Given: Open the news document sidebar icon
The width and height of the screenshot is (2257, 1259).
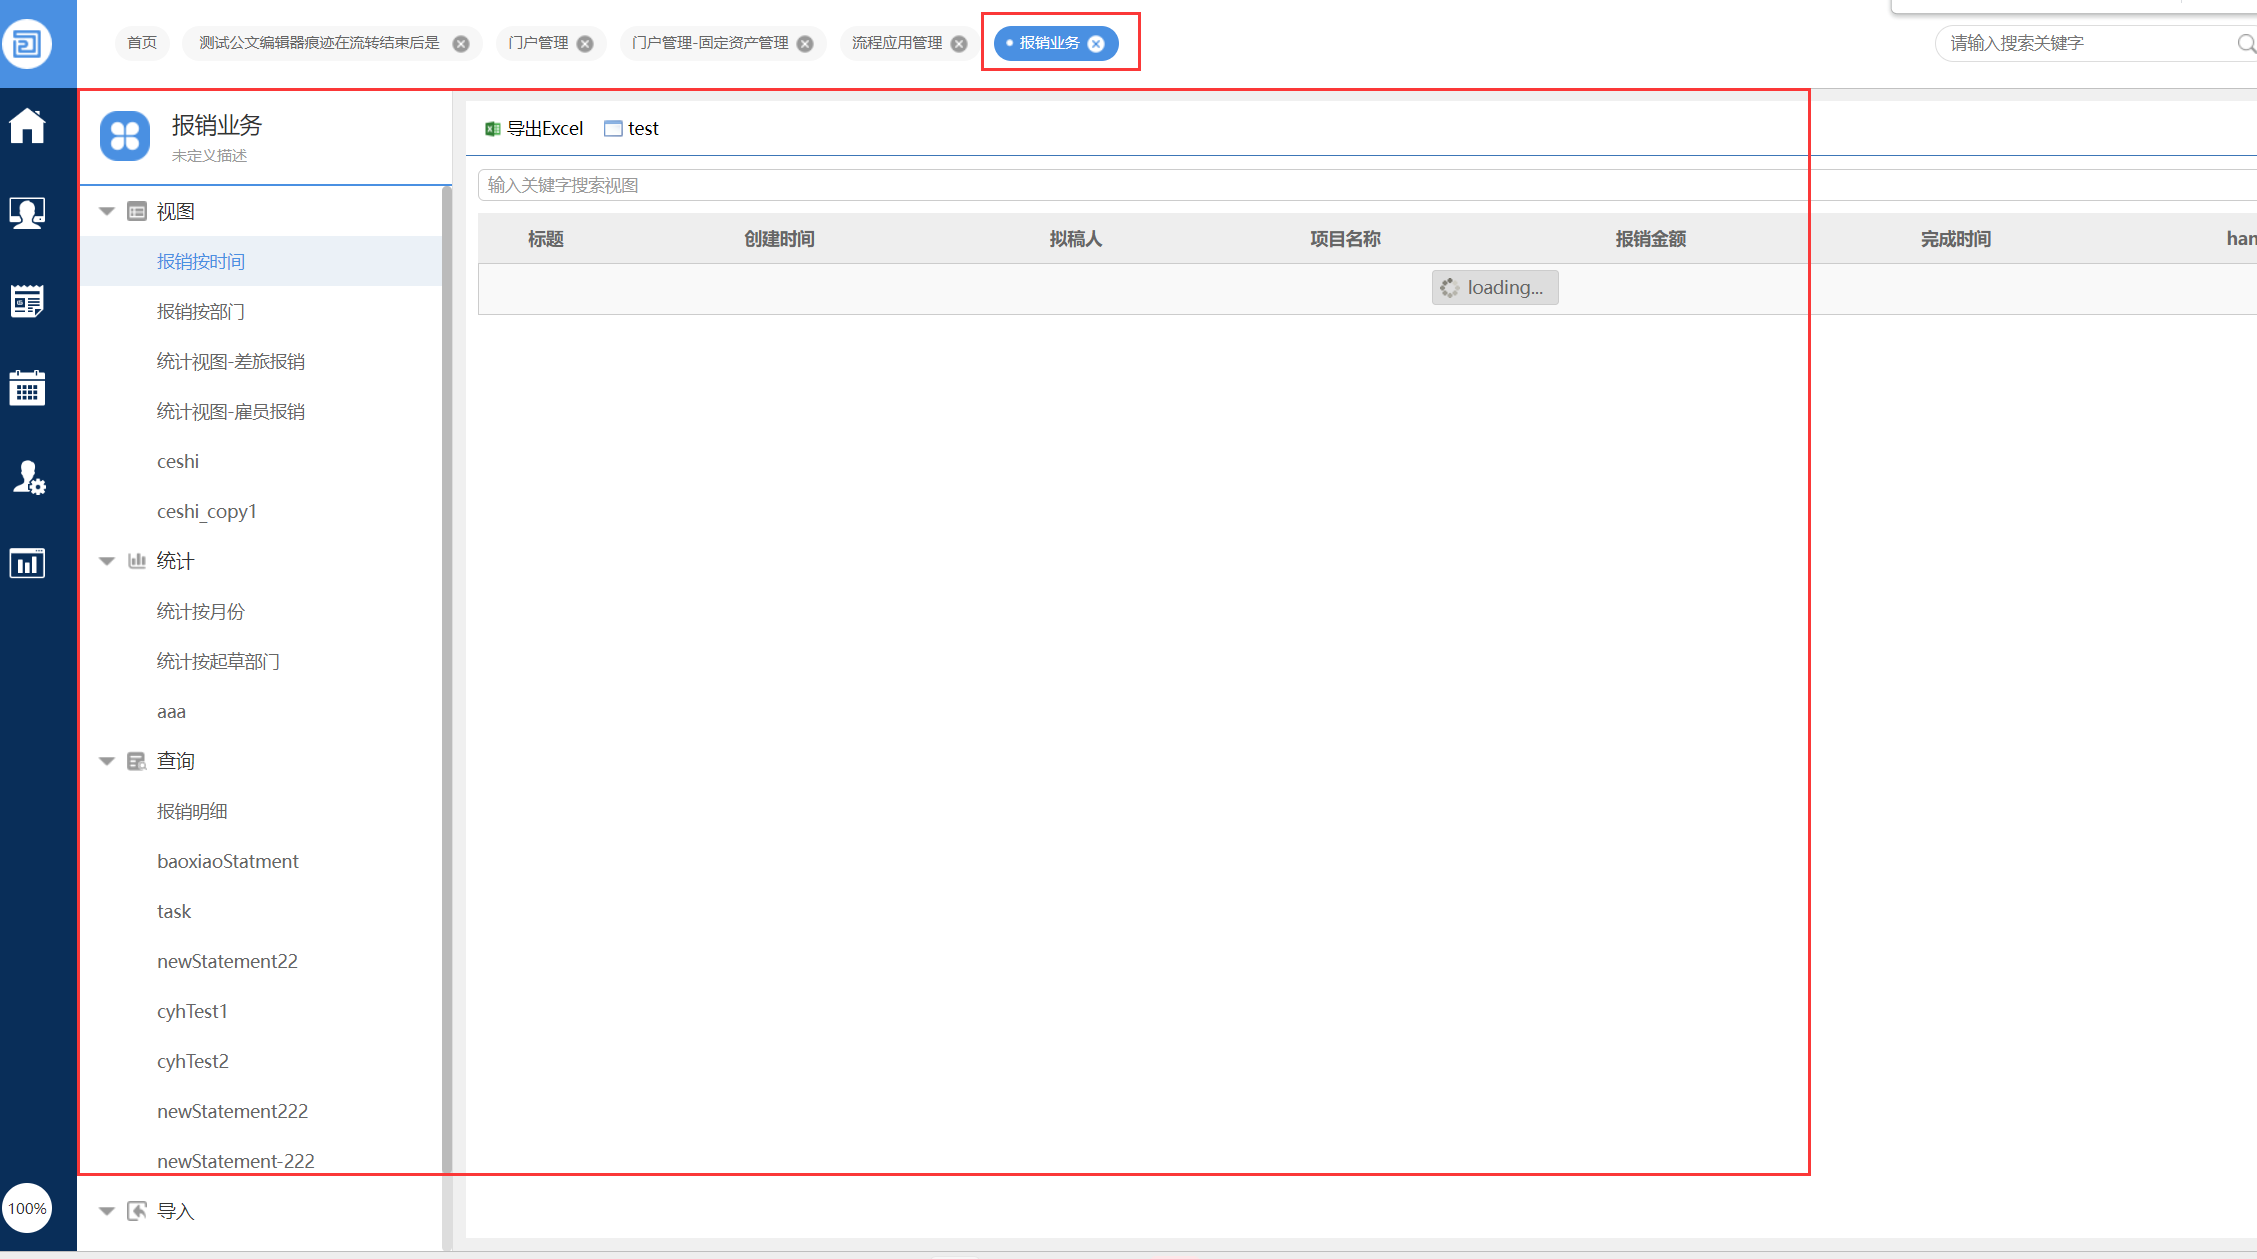Looking at the screenshot, I should (x=27, y=300).
